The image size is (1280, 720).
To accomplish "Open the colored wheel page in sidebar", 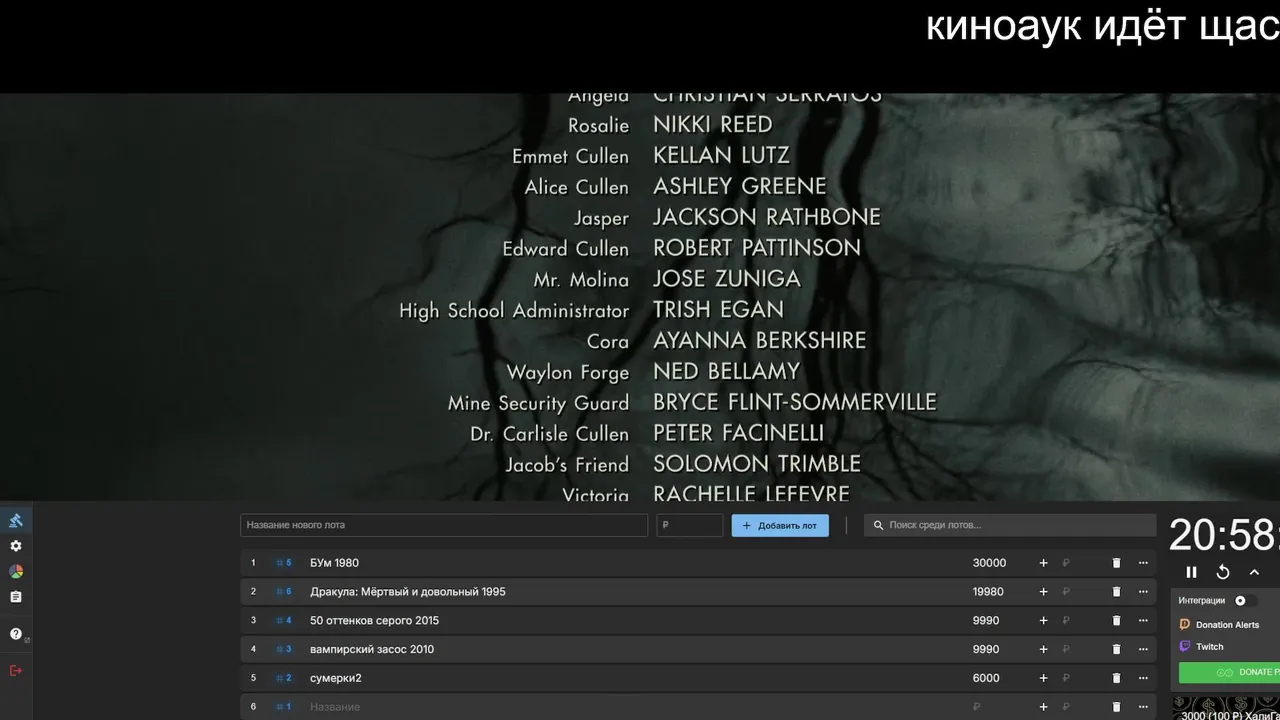I will pos(16,572).
